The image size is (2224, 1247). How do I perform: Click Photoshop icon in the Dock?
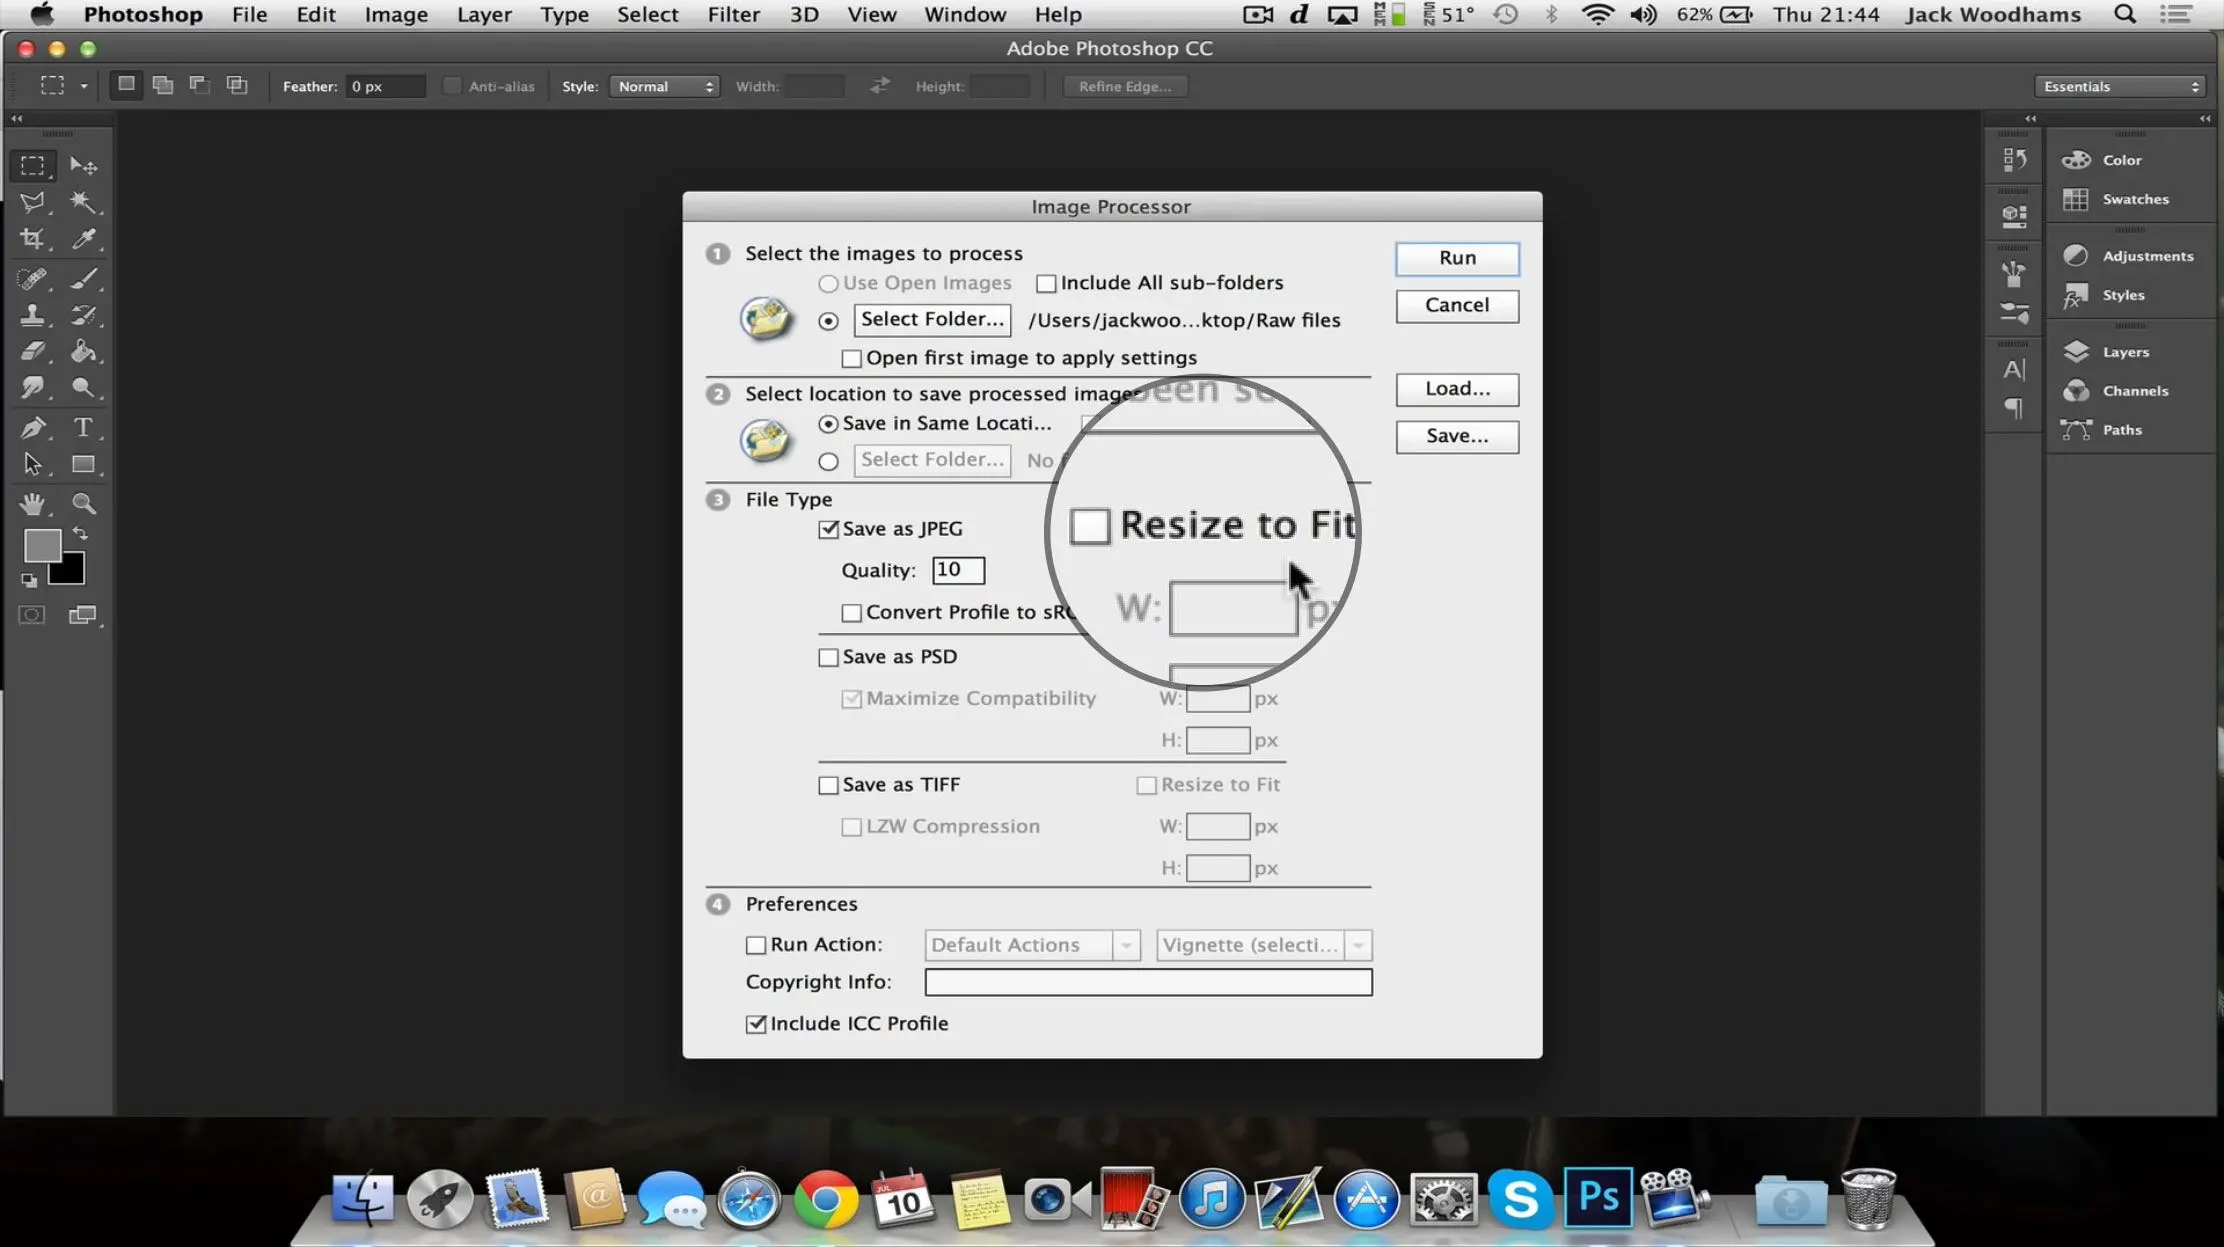(1595, 1198)
